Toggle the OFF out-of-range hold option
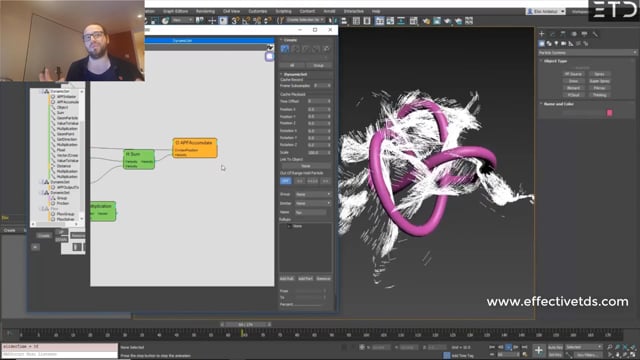 286,181
